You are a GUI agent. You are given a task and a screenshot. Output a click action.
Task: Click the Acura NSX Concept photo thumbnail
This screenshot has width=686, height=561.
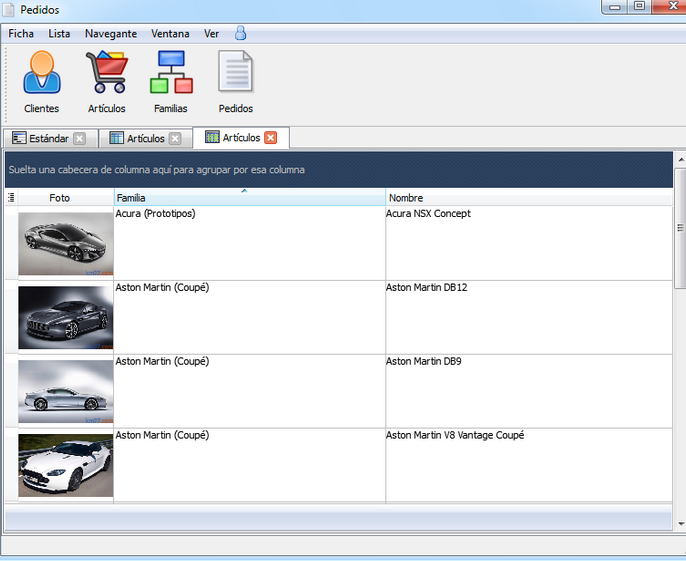[x=66, y=244]
